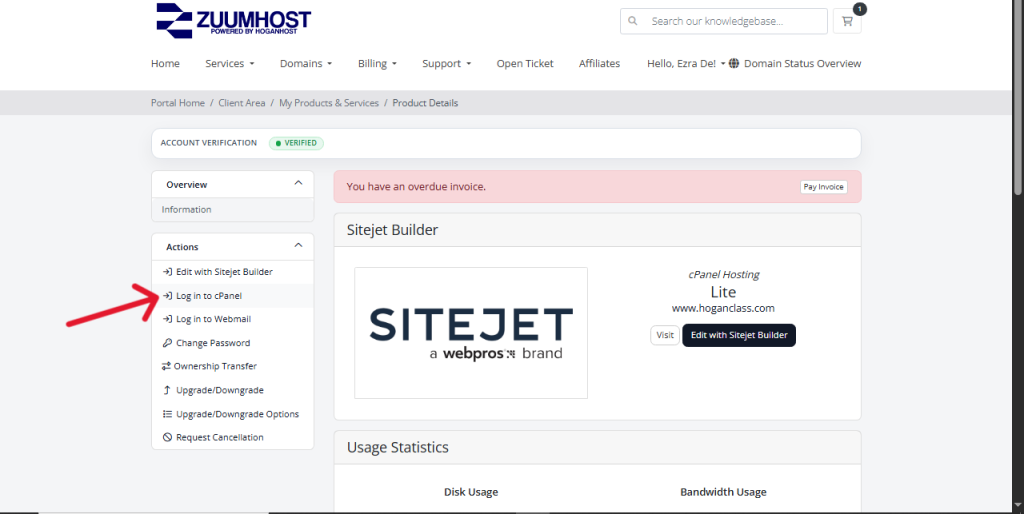
Task: Click the search magnifier icon
Action: 632,21
